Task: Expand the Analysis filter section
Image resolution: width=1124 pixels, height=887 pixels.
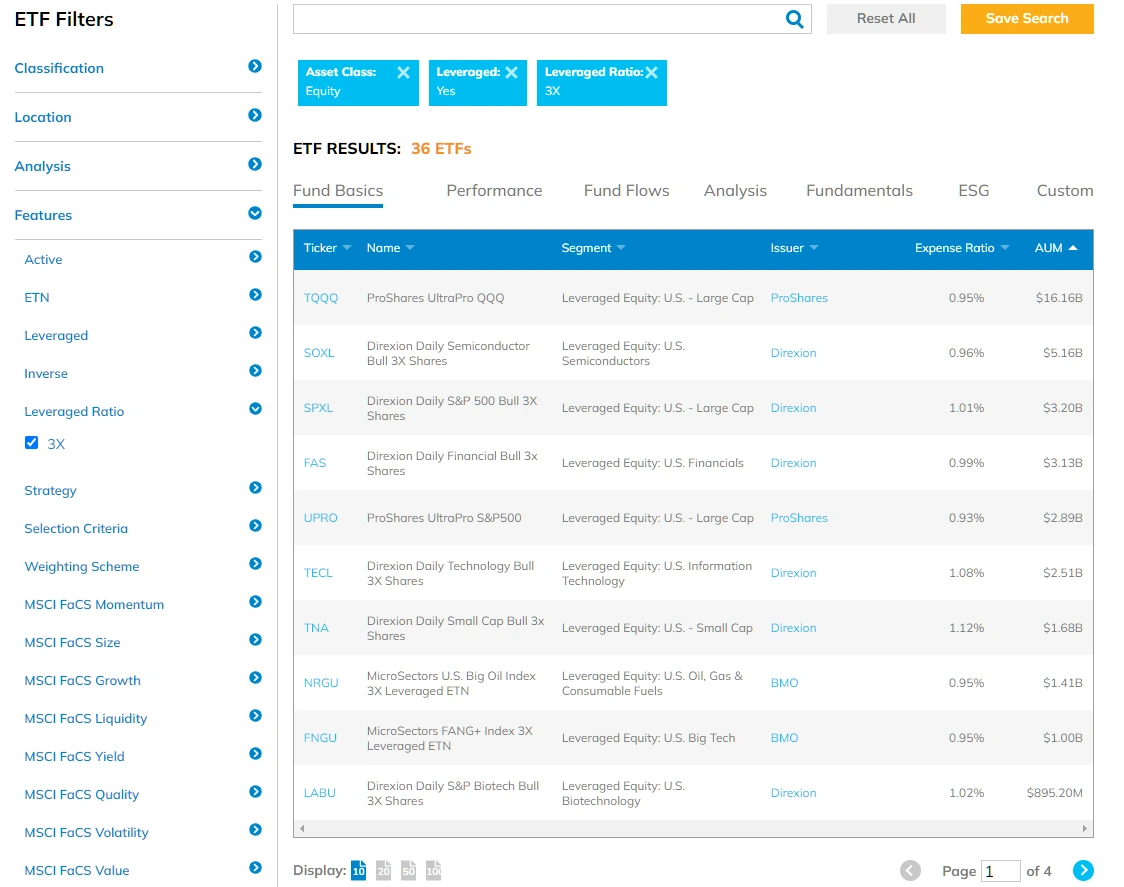Action: (x=254, y=164)
